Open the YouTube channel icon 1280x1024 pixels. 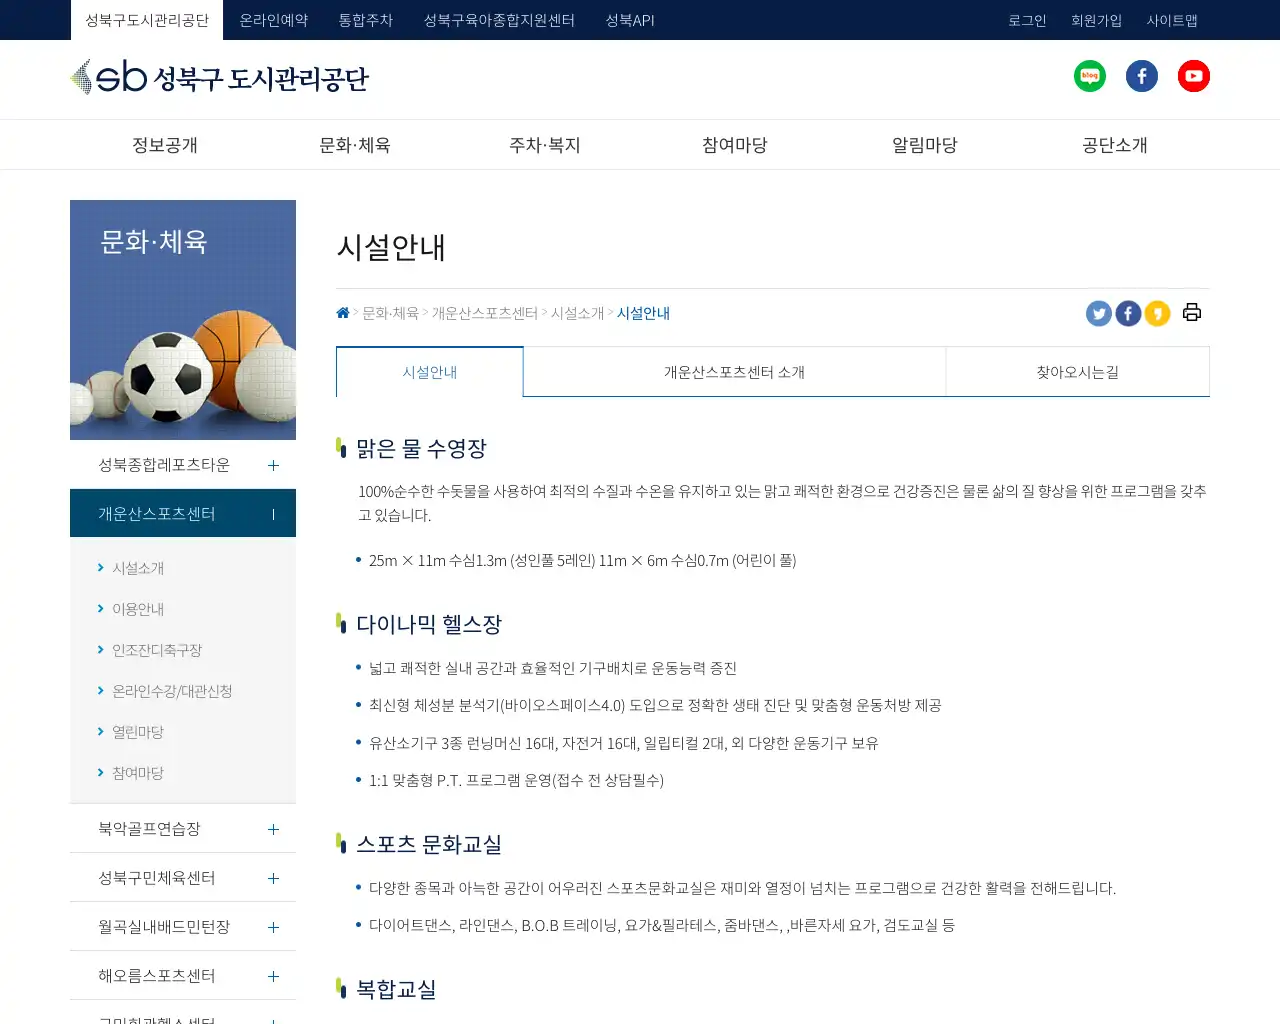point(1193,75)
